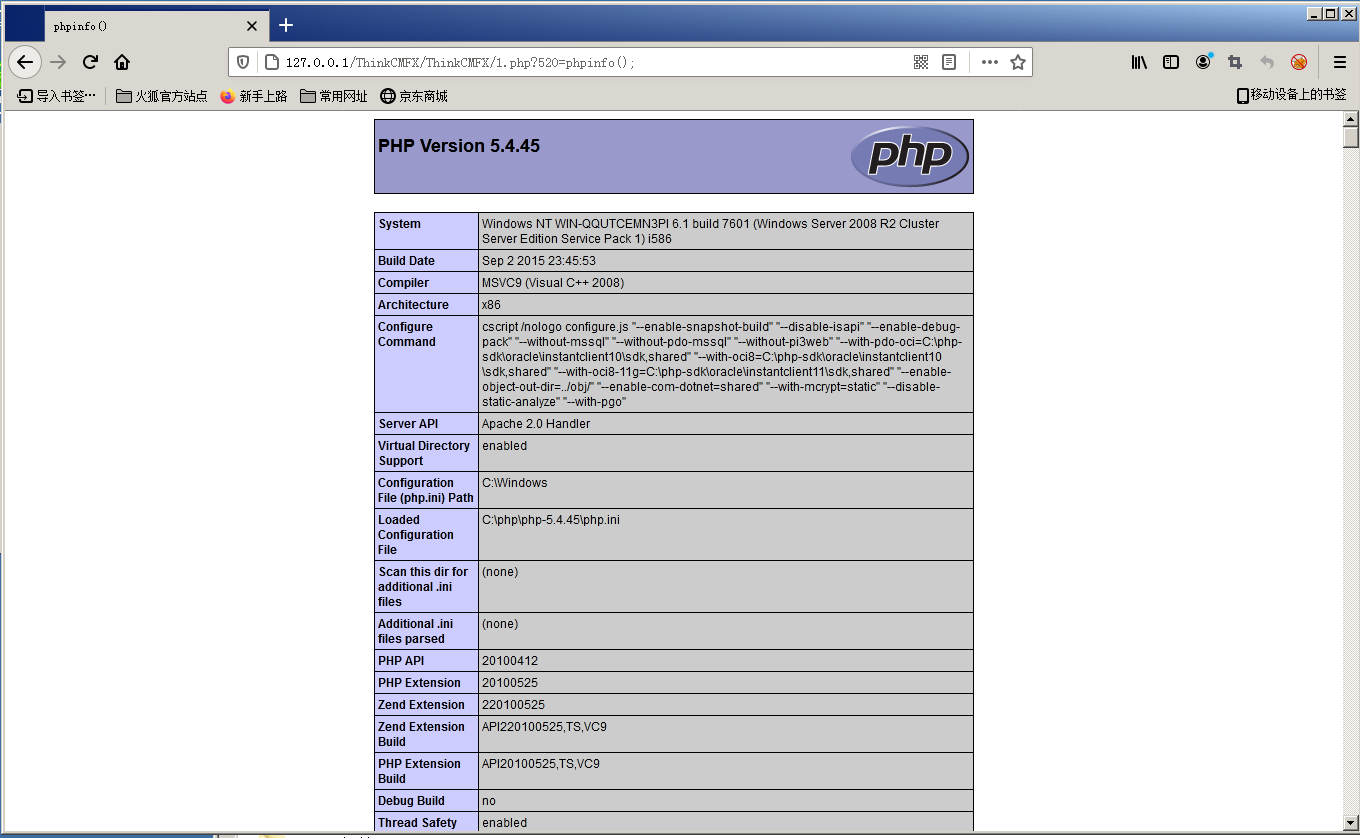Click the browser Back arrow button
This screenshot has height=838, width=1360.
tap(25, 62)
